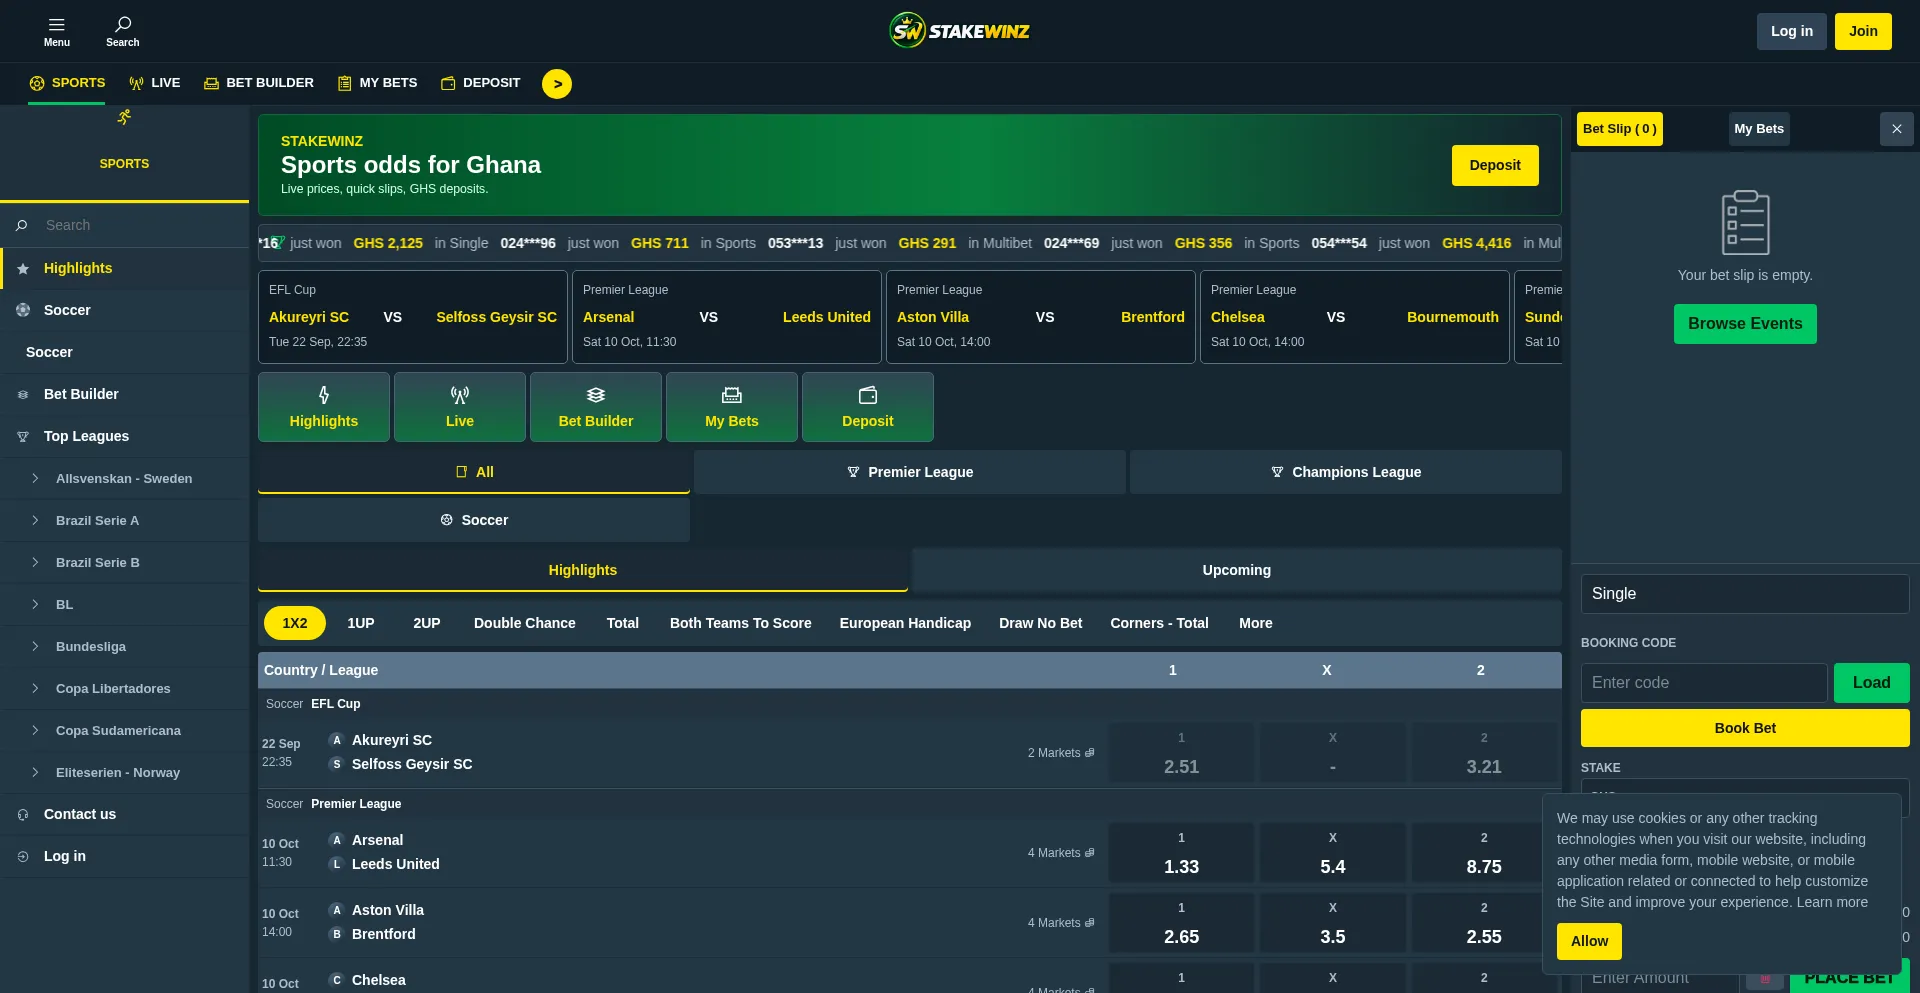The image size is (1920, 993).
Task: Select the Double Chance market
Action: pos(525,623)
